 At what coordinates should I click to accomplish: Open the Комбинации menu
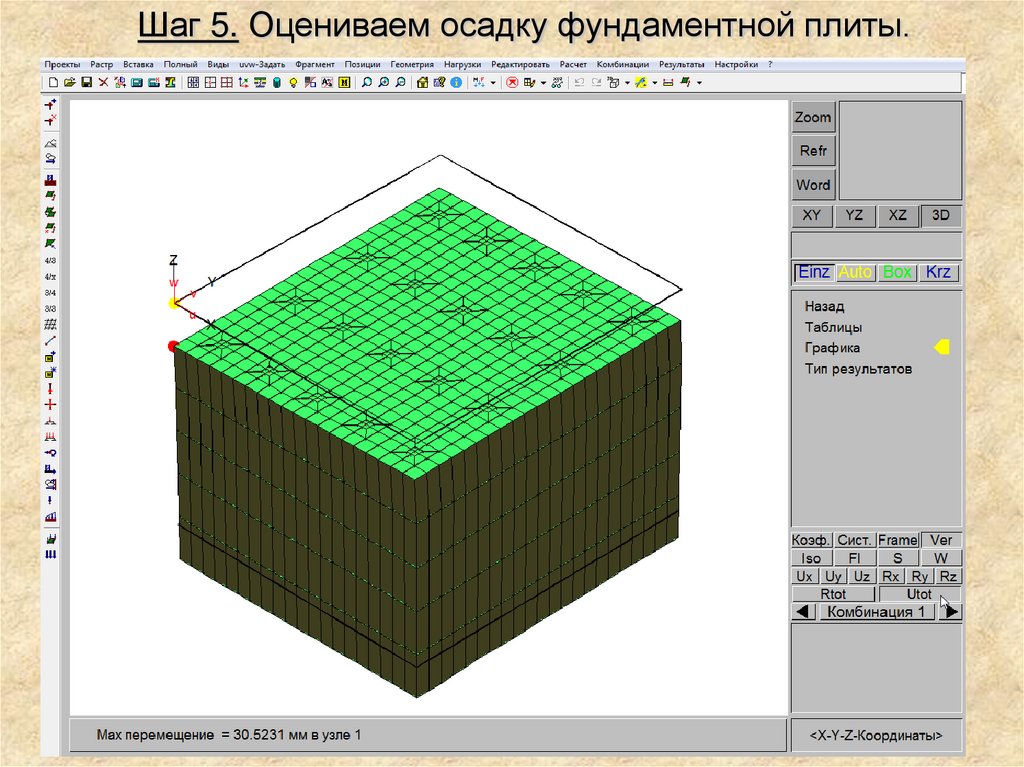(622, 64)
